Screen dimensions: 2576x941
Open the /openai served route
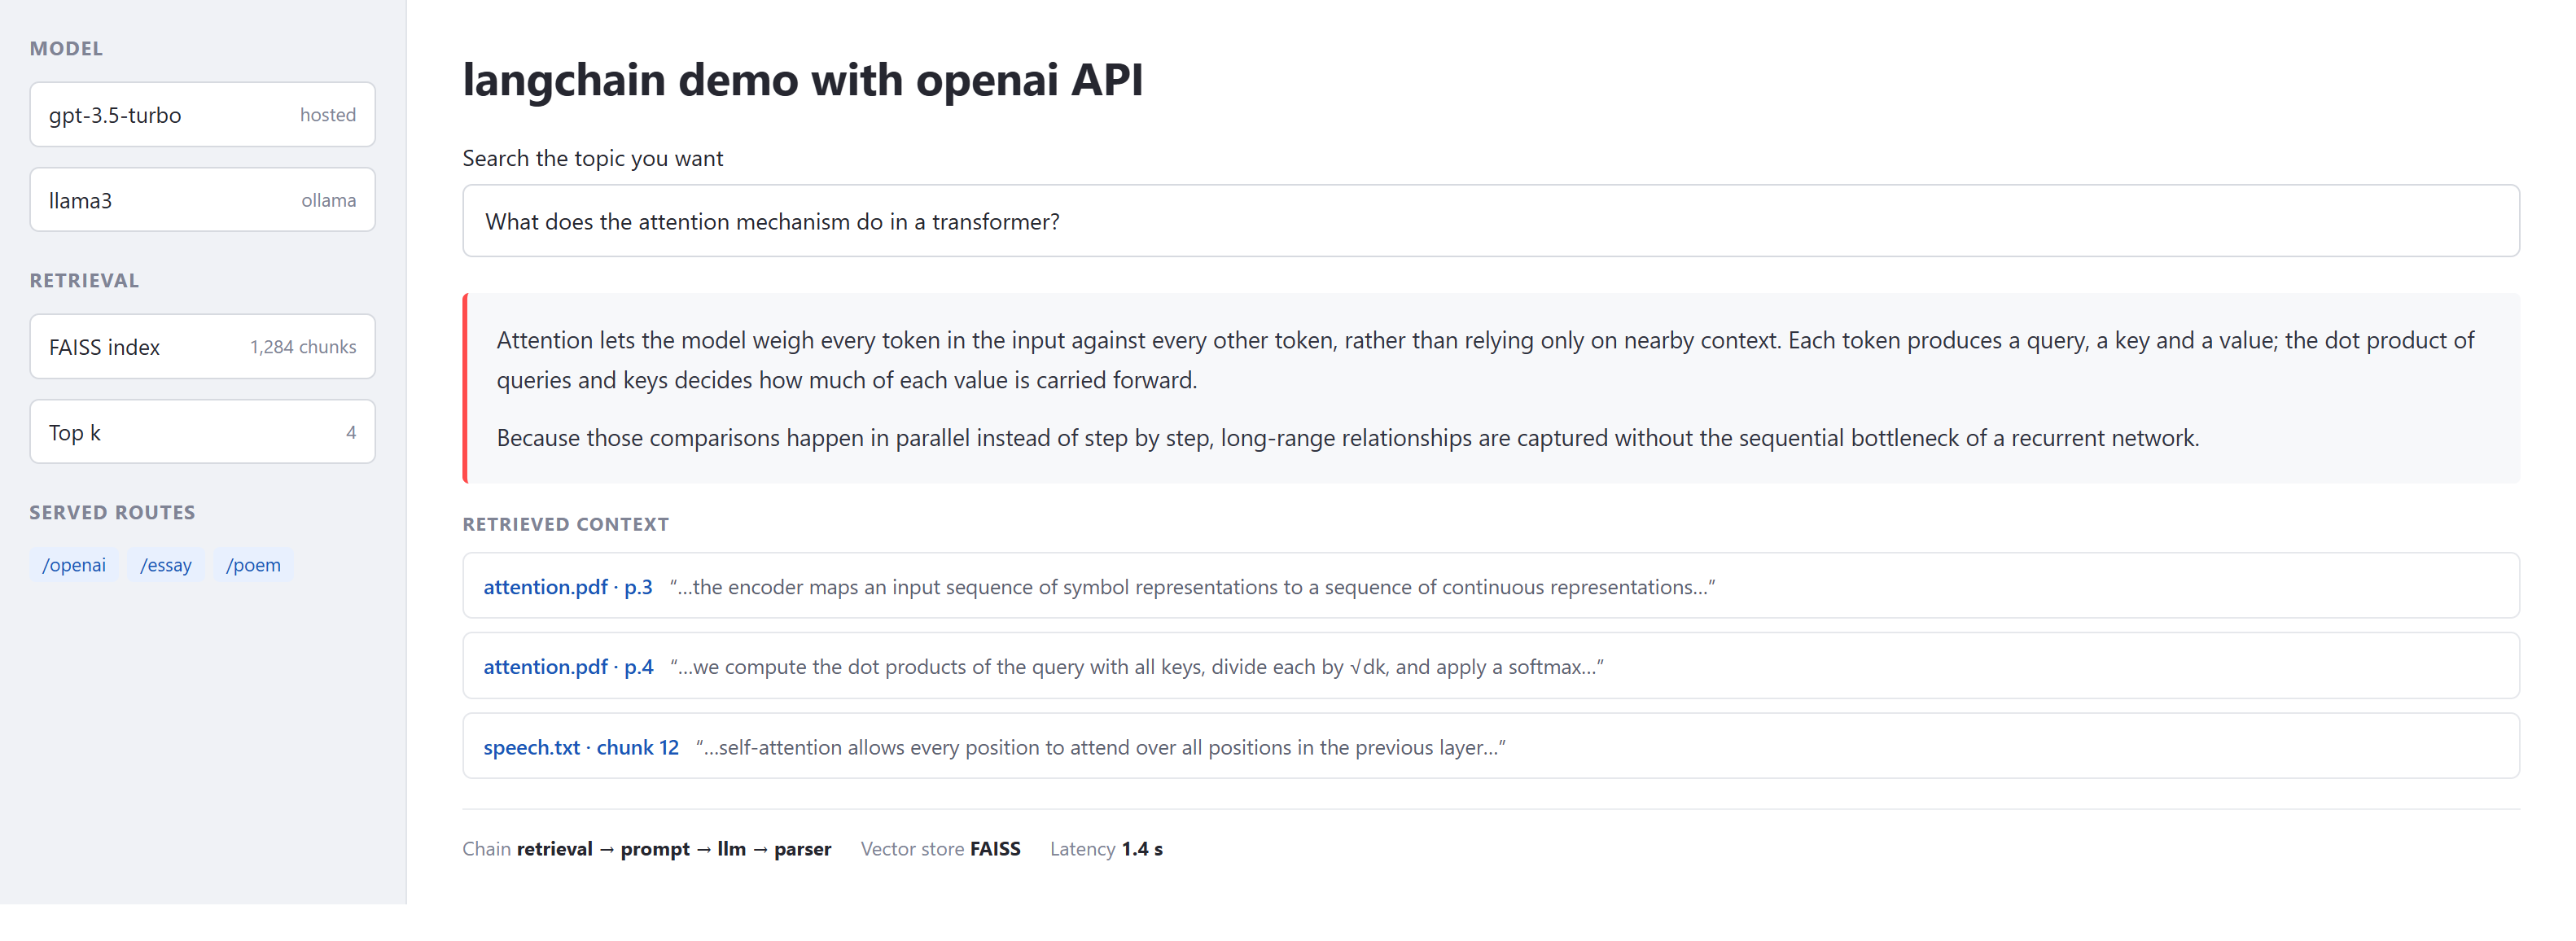point(74,565)
